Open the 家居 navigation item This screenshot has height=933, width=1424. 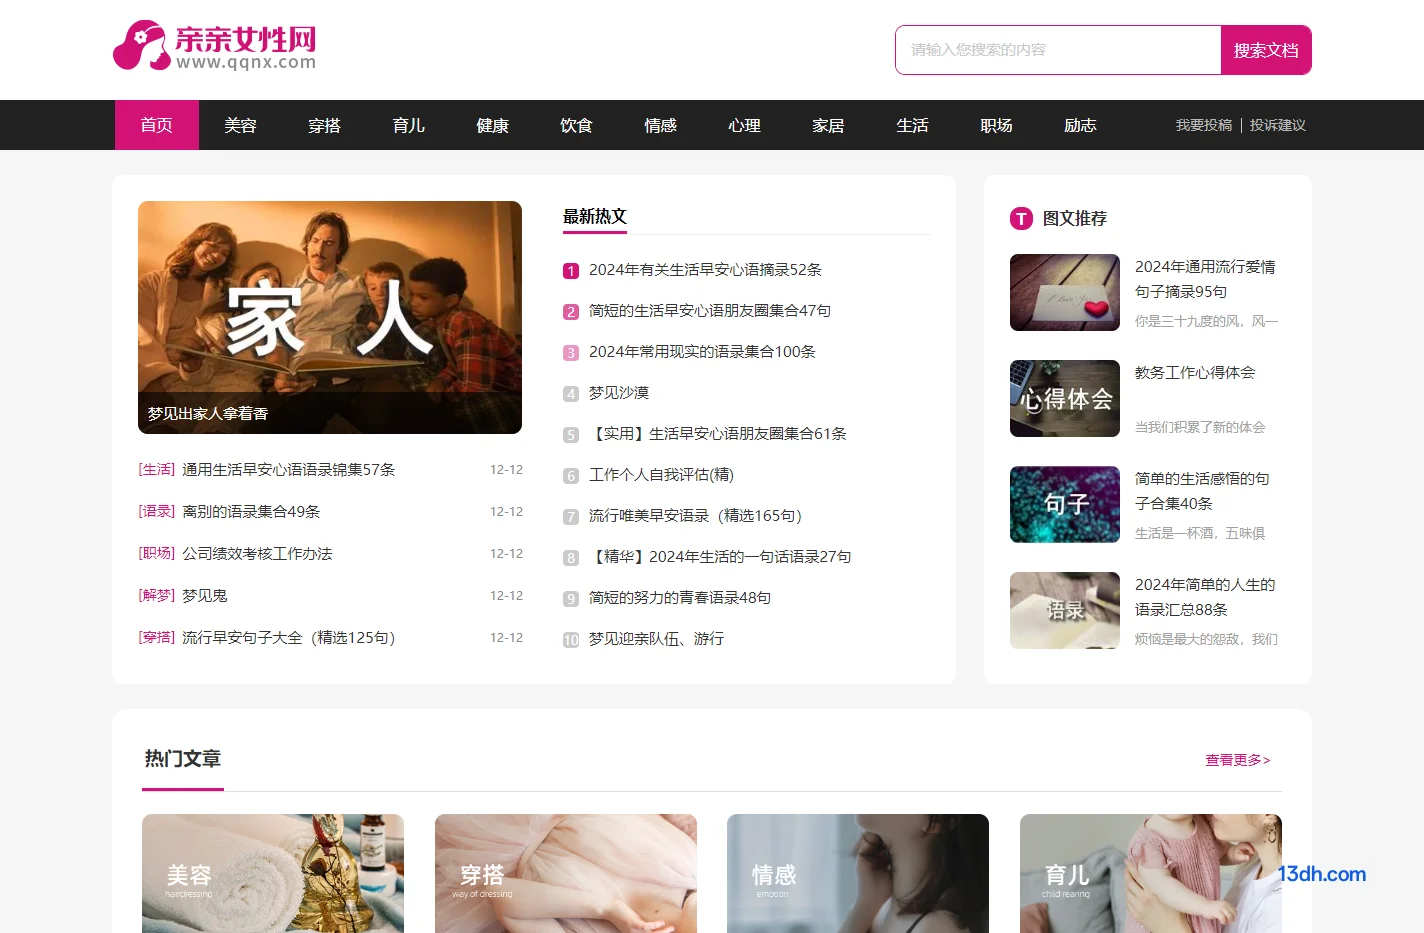click(829, 125)
